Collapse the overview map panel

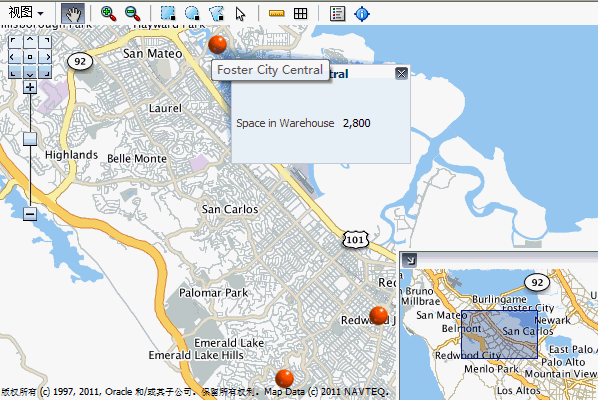click(410, 260)
